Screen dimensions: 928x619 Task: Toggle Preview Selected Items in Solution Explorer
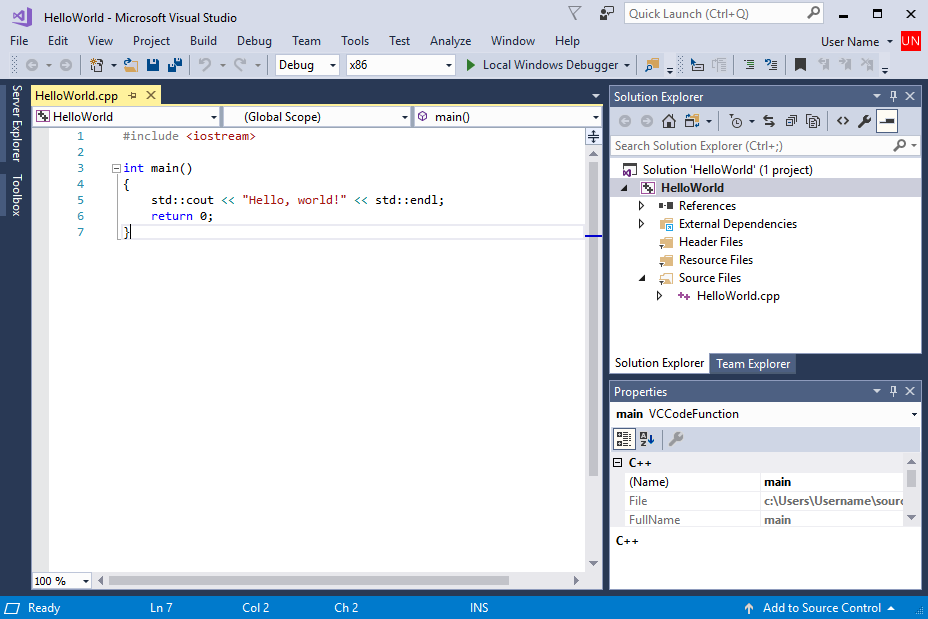click(887, 120)
